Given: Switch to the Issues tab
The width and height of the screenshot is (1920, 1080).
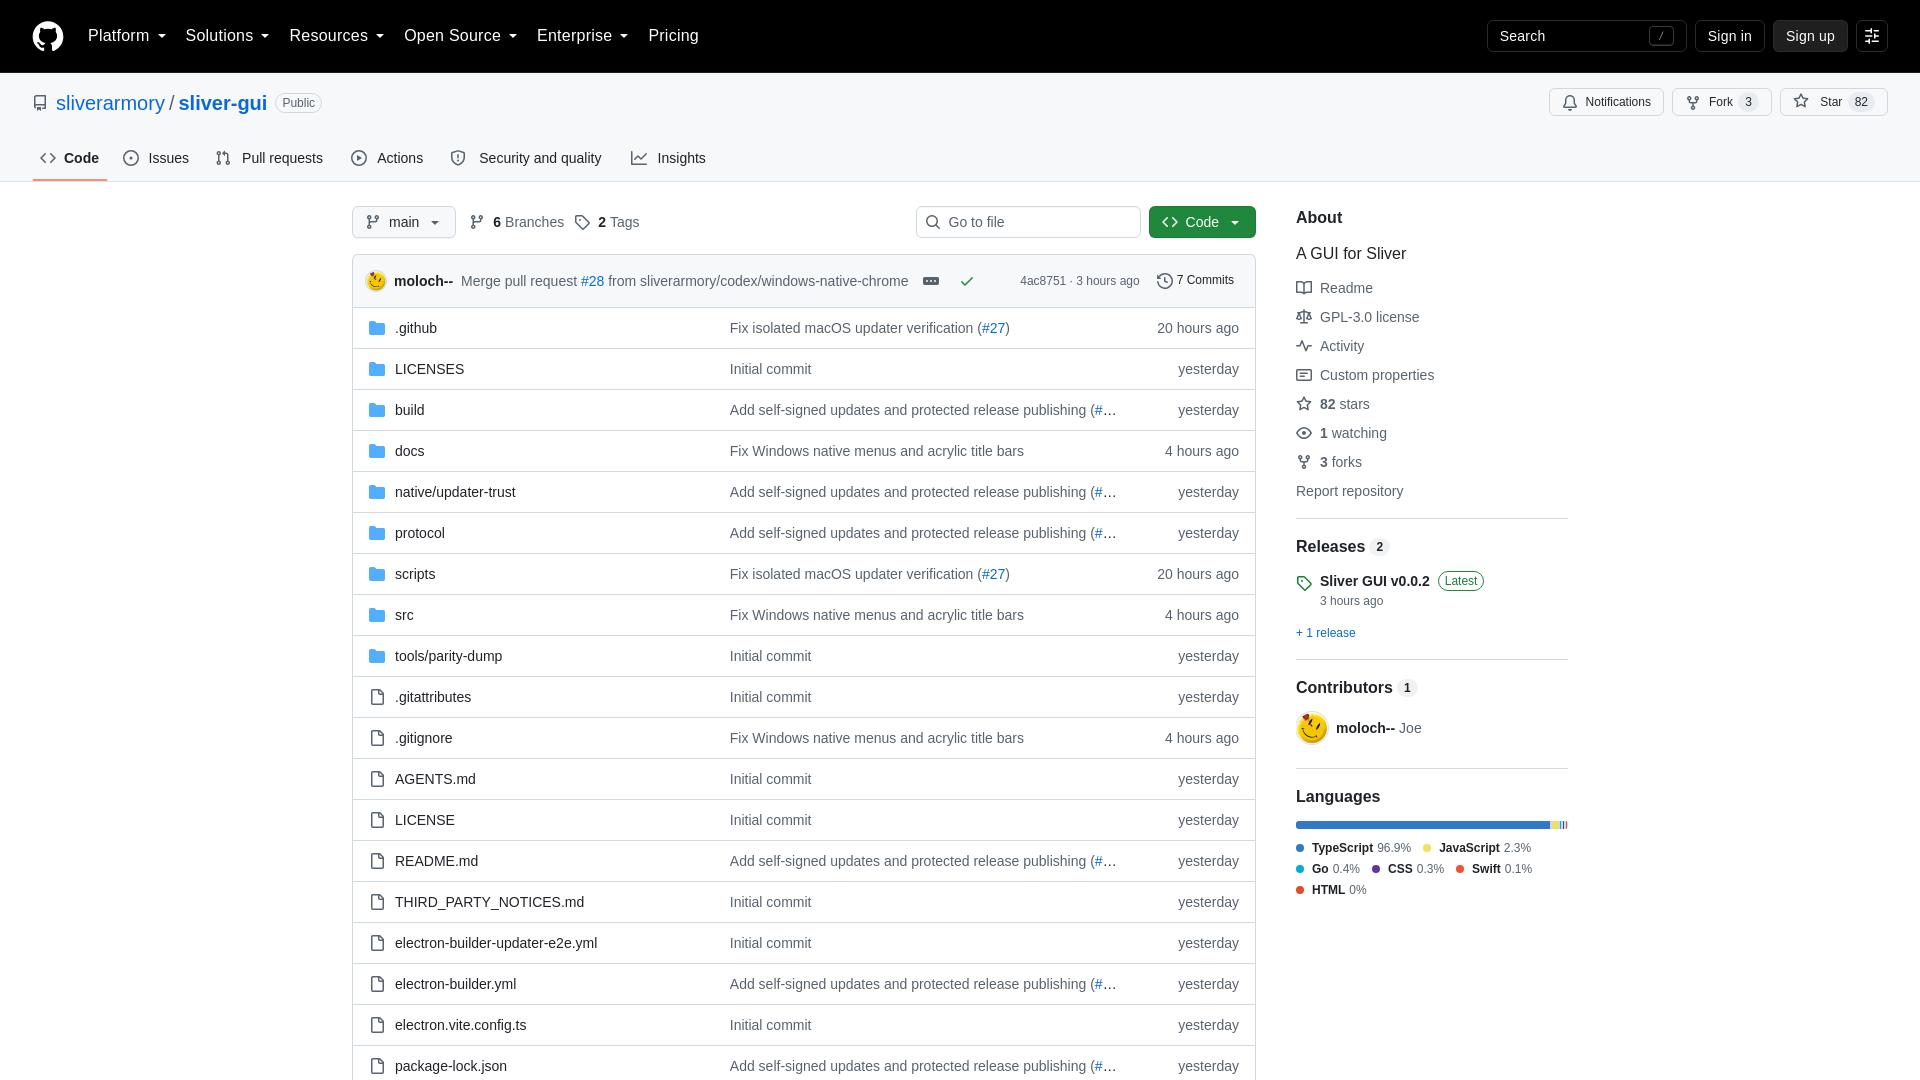Looking at the screenshot, I should coord(156,158).
